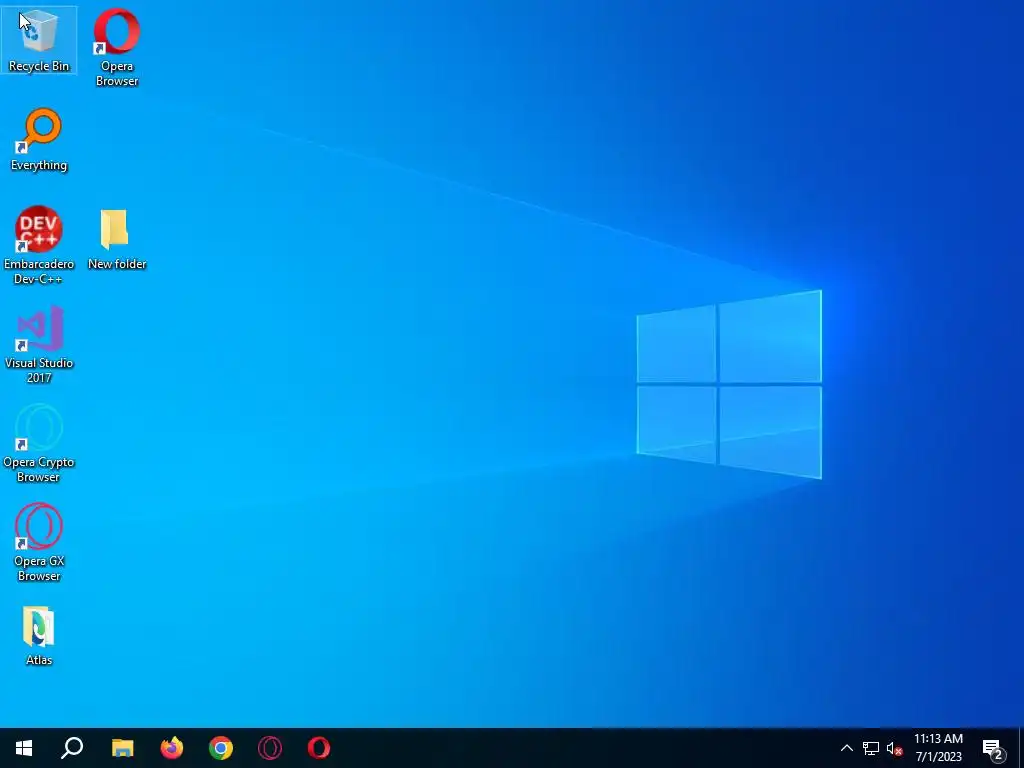This screenshot has height=768, width=1024.
Task: Select the Opera Crypto Browser shortcut
Action: 39,443
